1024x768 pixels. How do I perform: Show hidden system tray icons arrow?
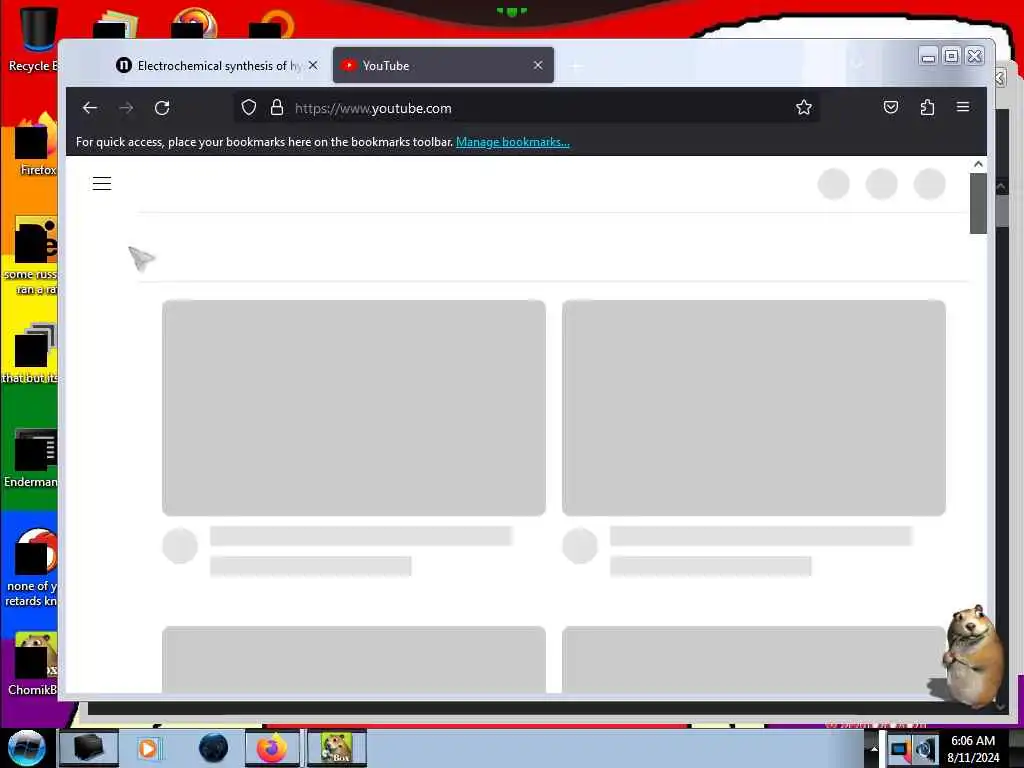pyautogui.click(x=874, y=749)
